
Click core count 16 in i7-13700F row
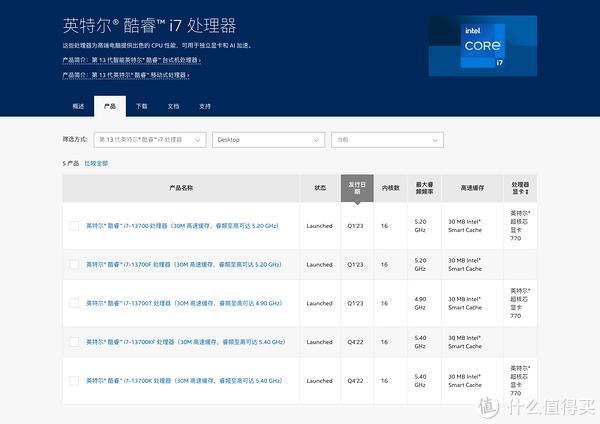pyautogui.click(x=385, y=264)
